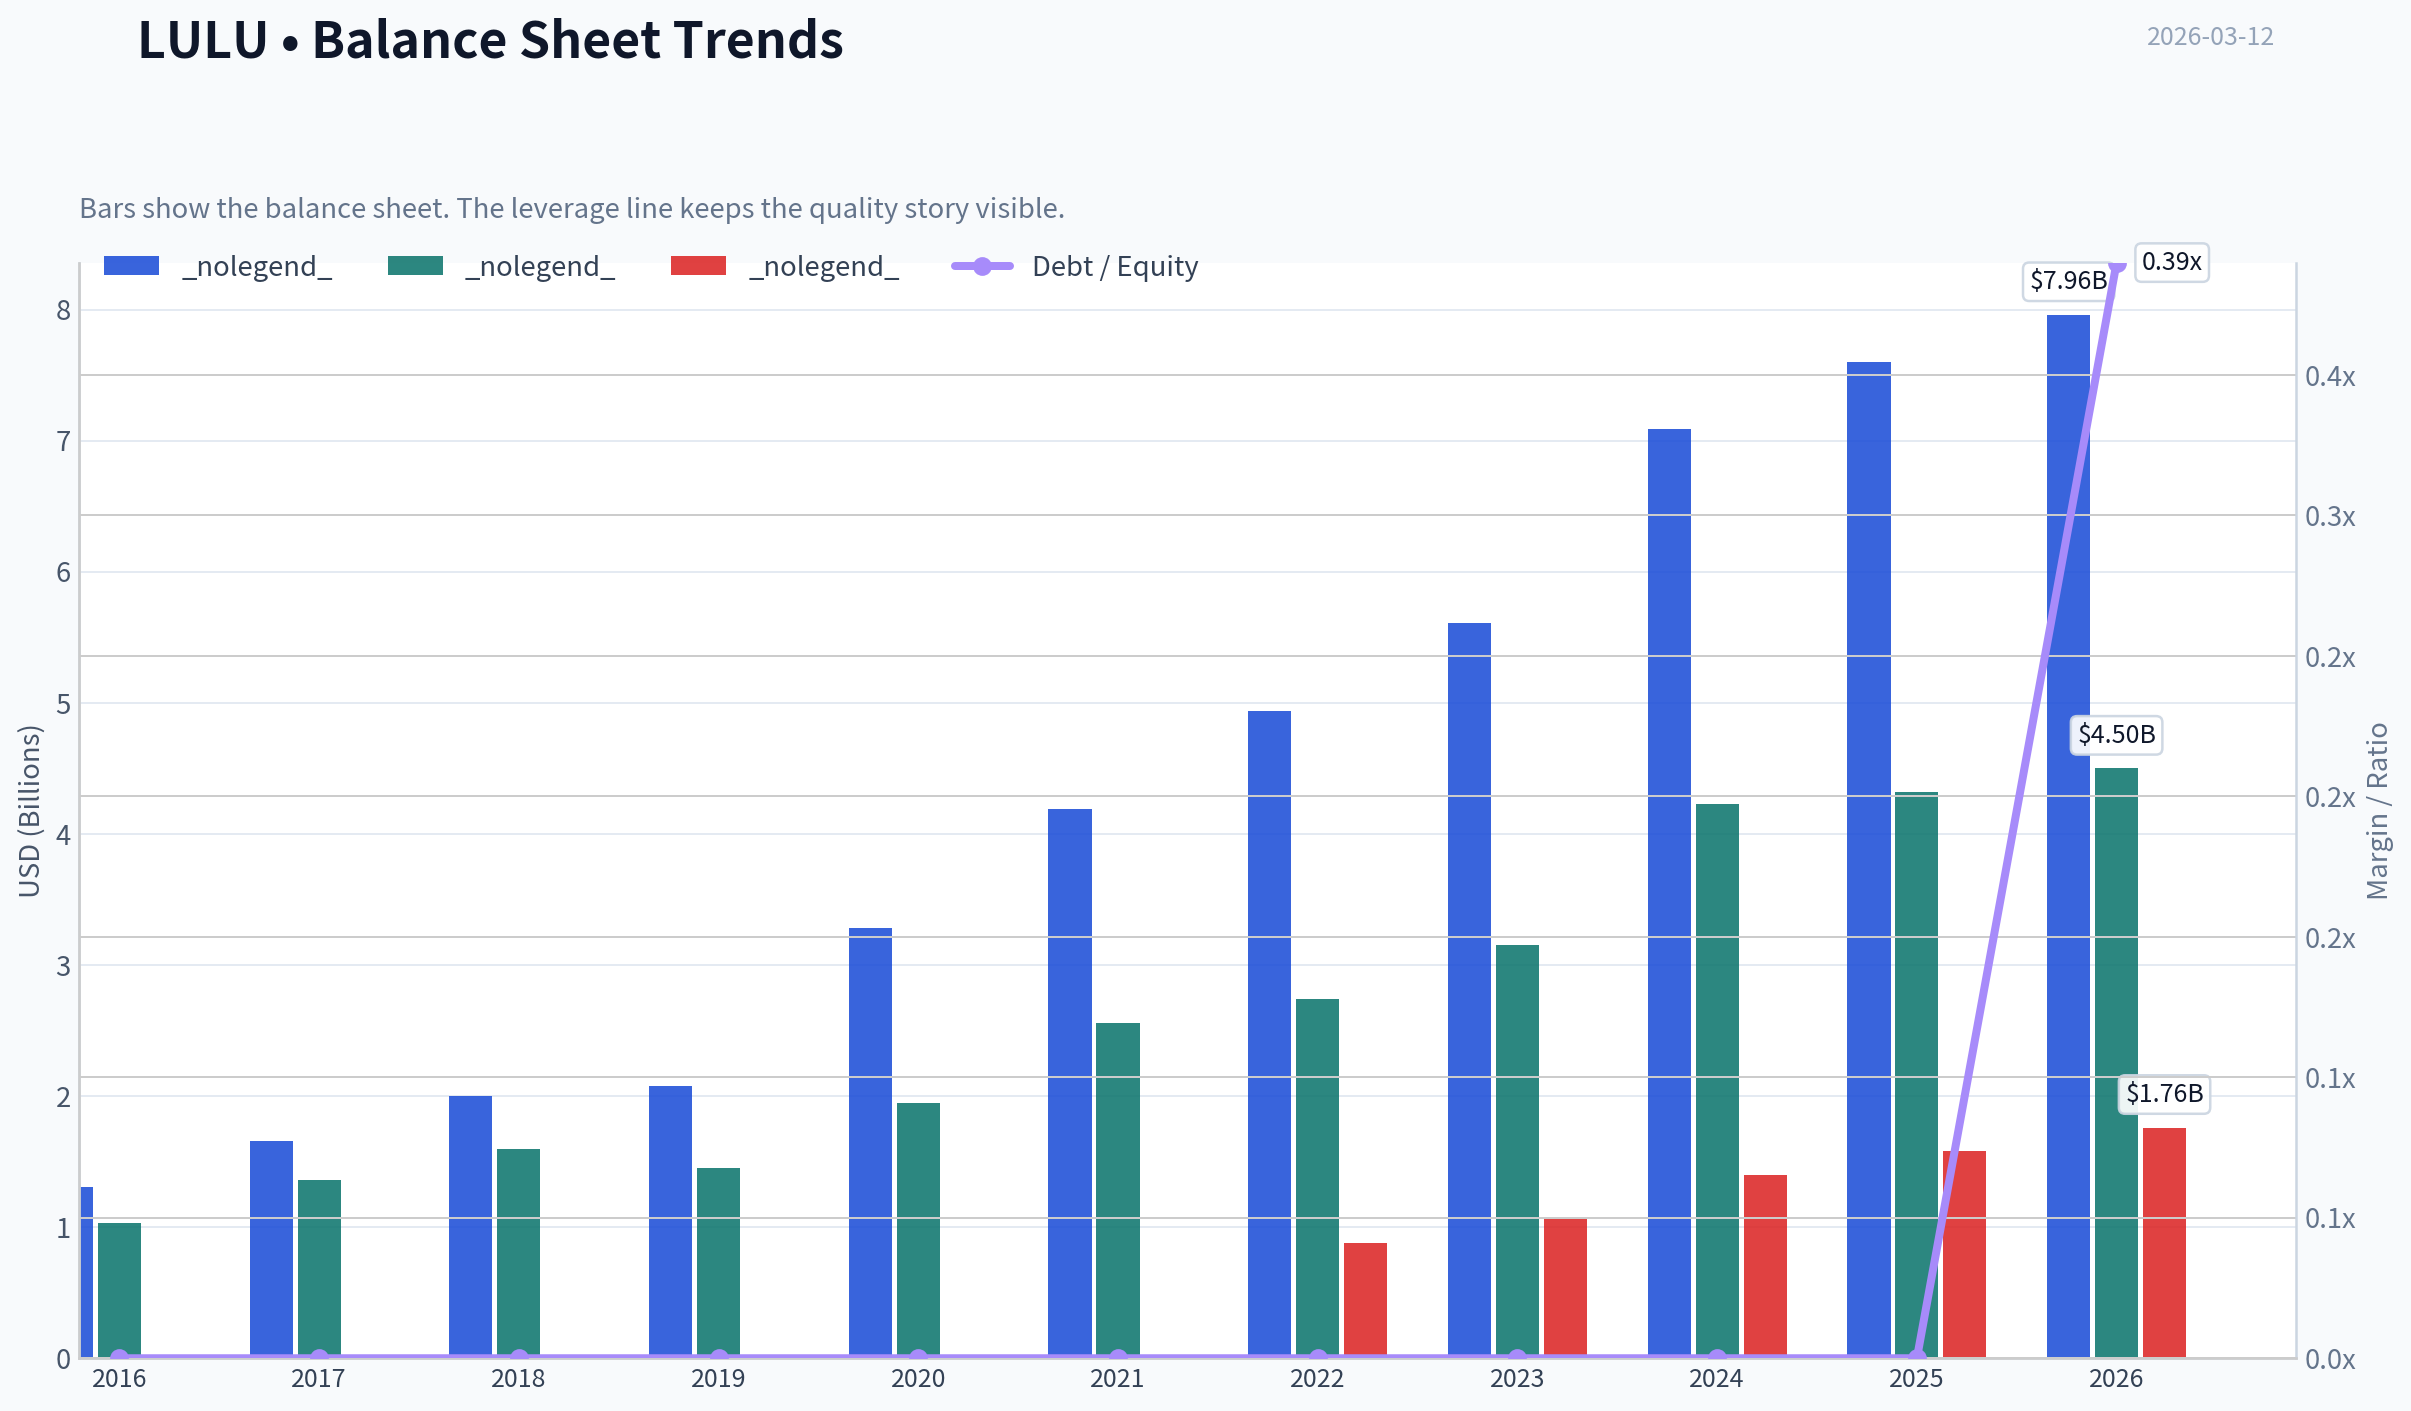Click the Debt / Equity marker at 2019
This screenshot has height=1411, width=2411.
pyautogui.click(x=719, y=1357)
